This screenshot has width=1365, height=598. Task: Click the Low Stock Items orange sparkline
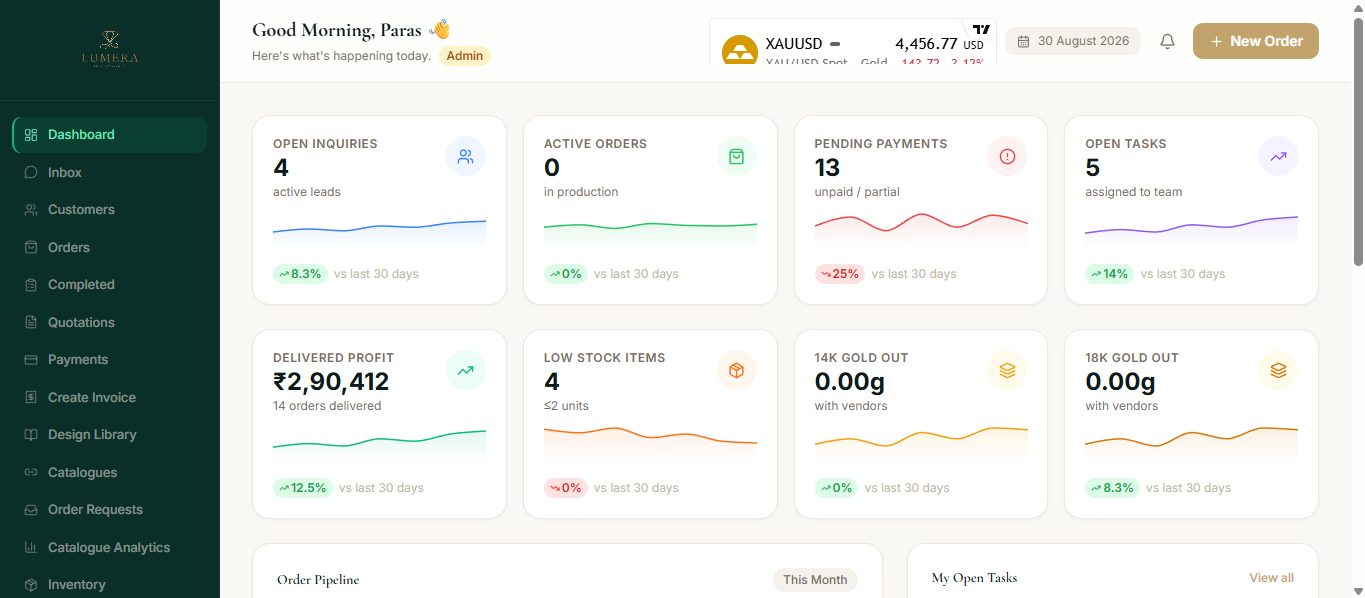click(x=650, y=443)
